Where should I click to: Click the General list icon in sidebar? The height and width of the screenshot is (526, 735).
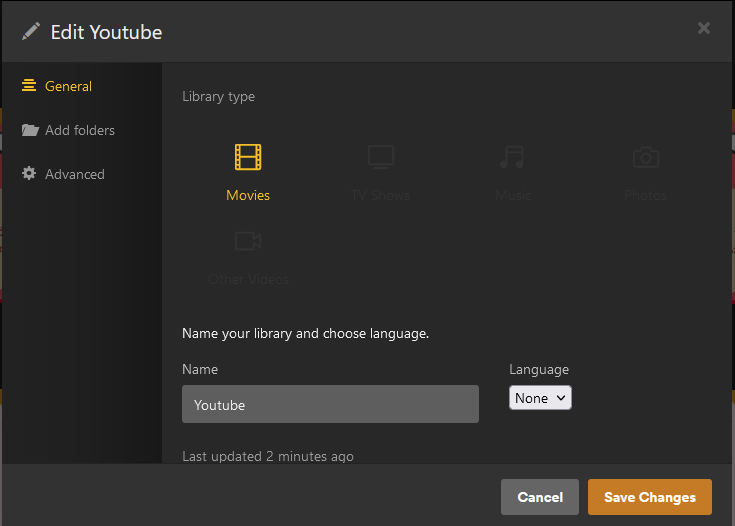pos(29,86)
